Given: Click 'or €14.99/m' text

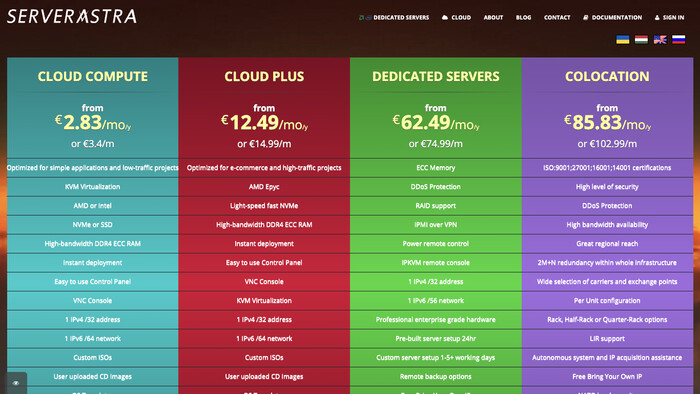Looking at the screenshot, I should click(264, 144).
